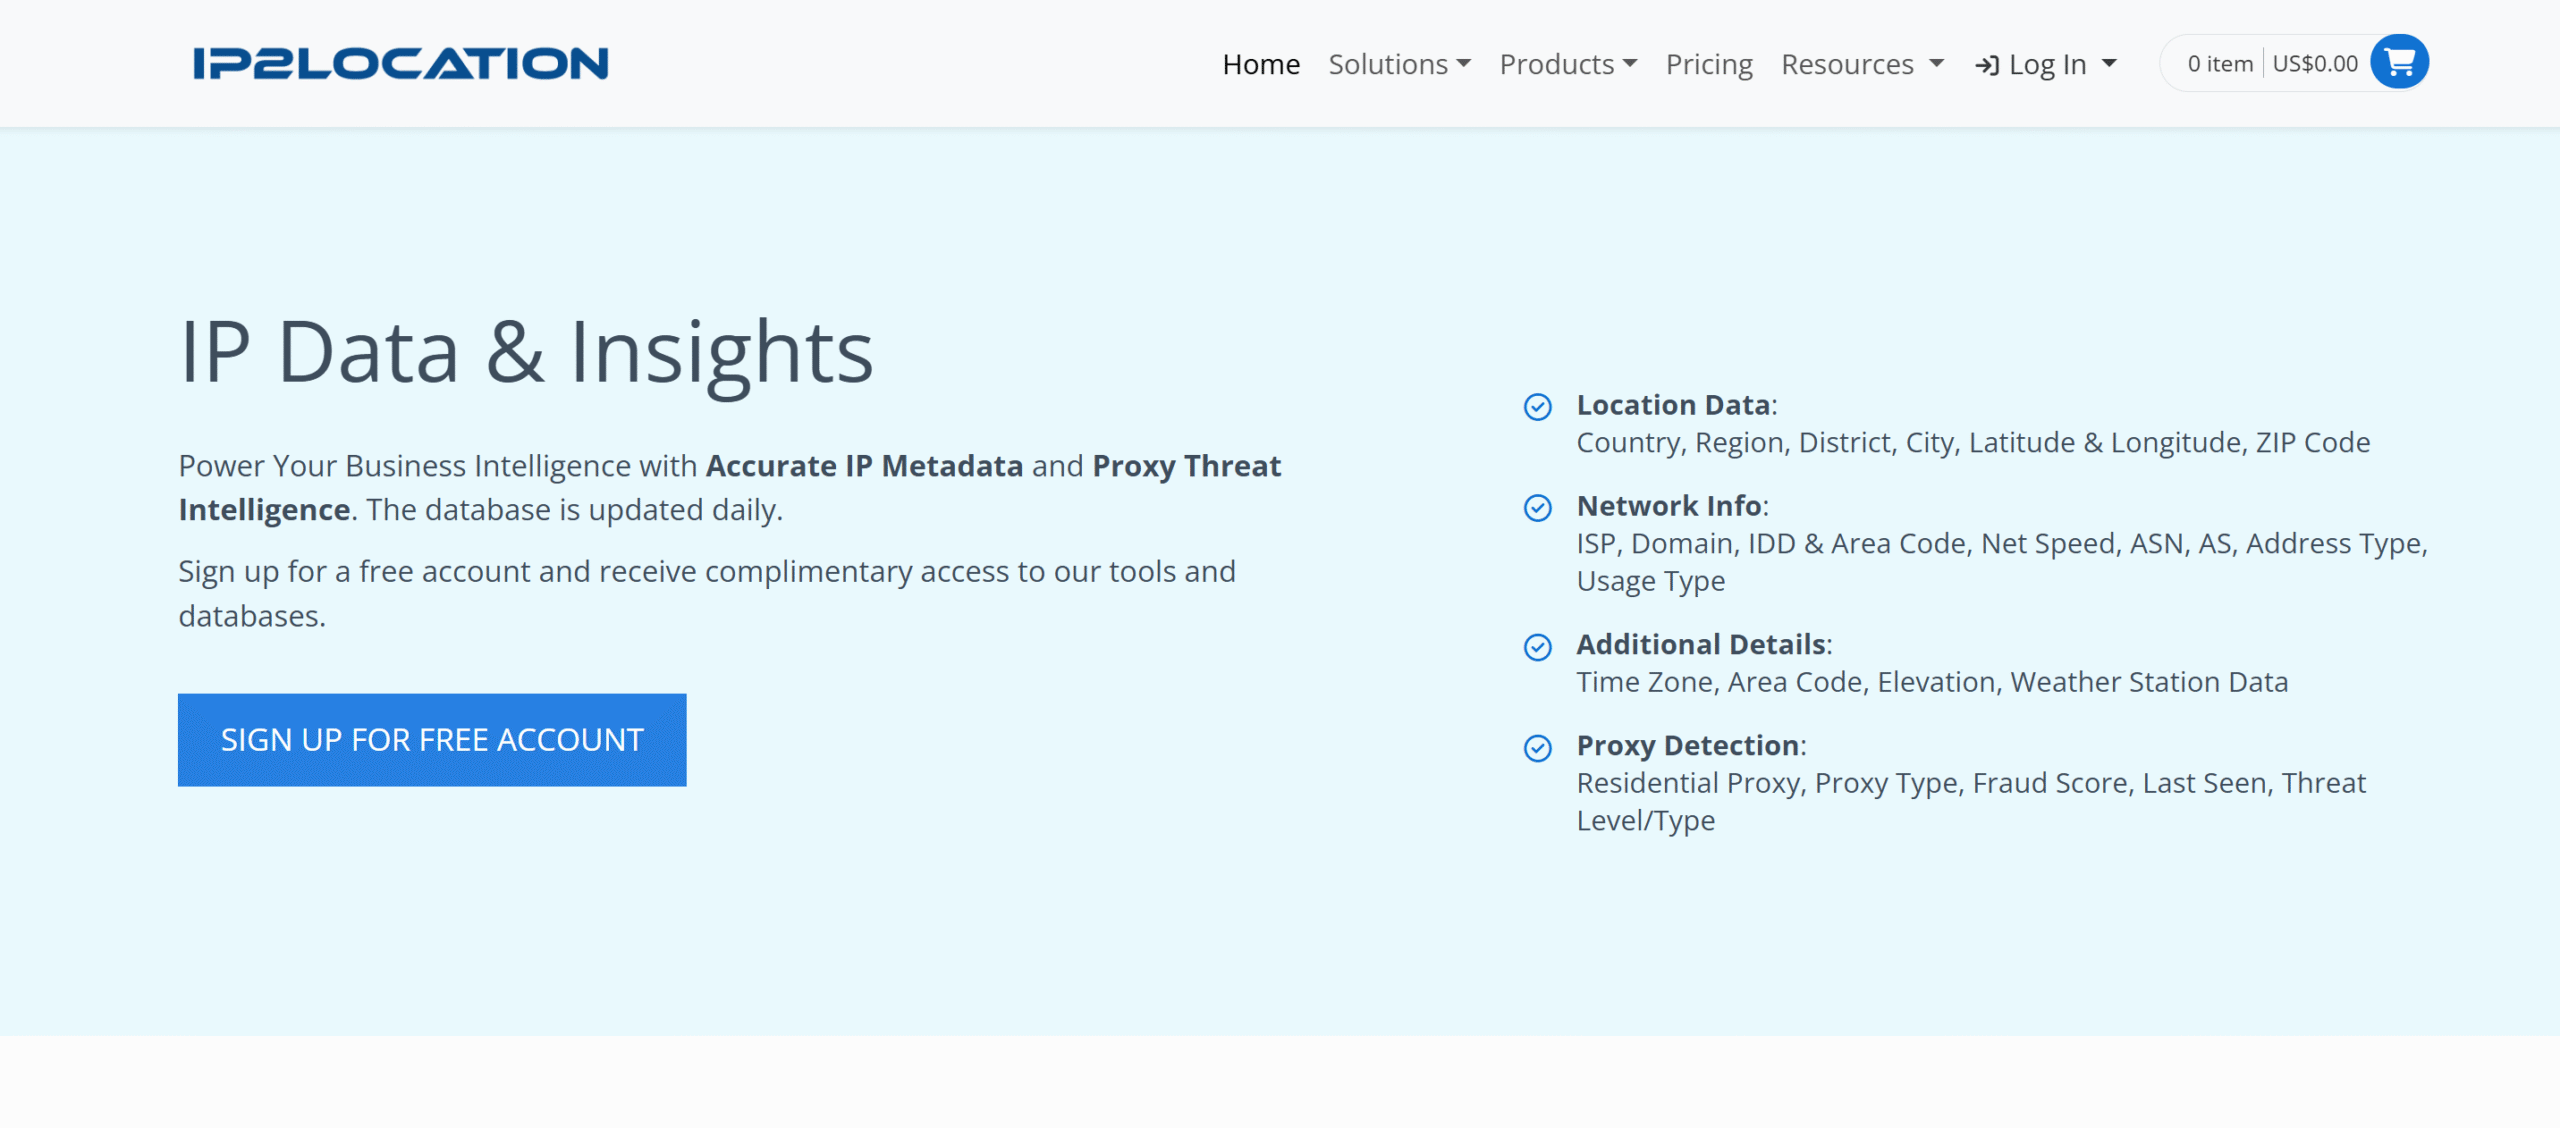Expand the Products dropdown menu
Viewport: 2560px width, 1128px height.
click(x=1568, y=64)
